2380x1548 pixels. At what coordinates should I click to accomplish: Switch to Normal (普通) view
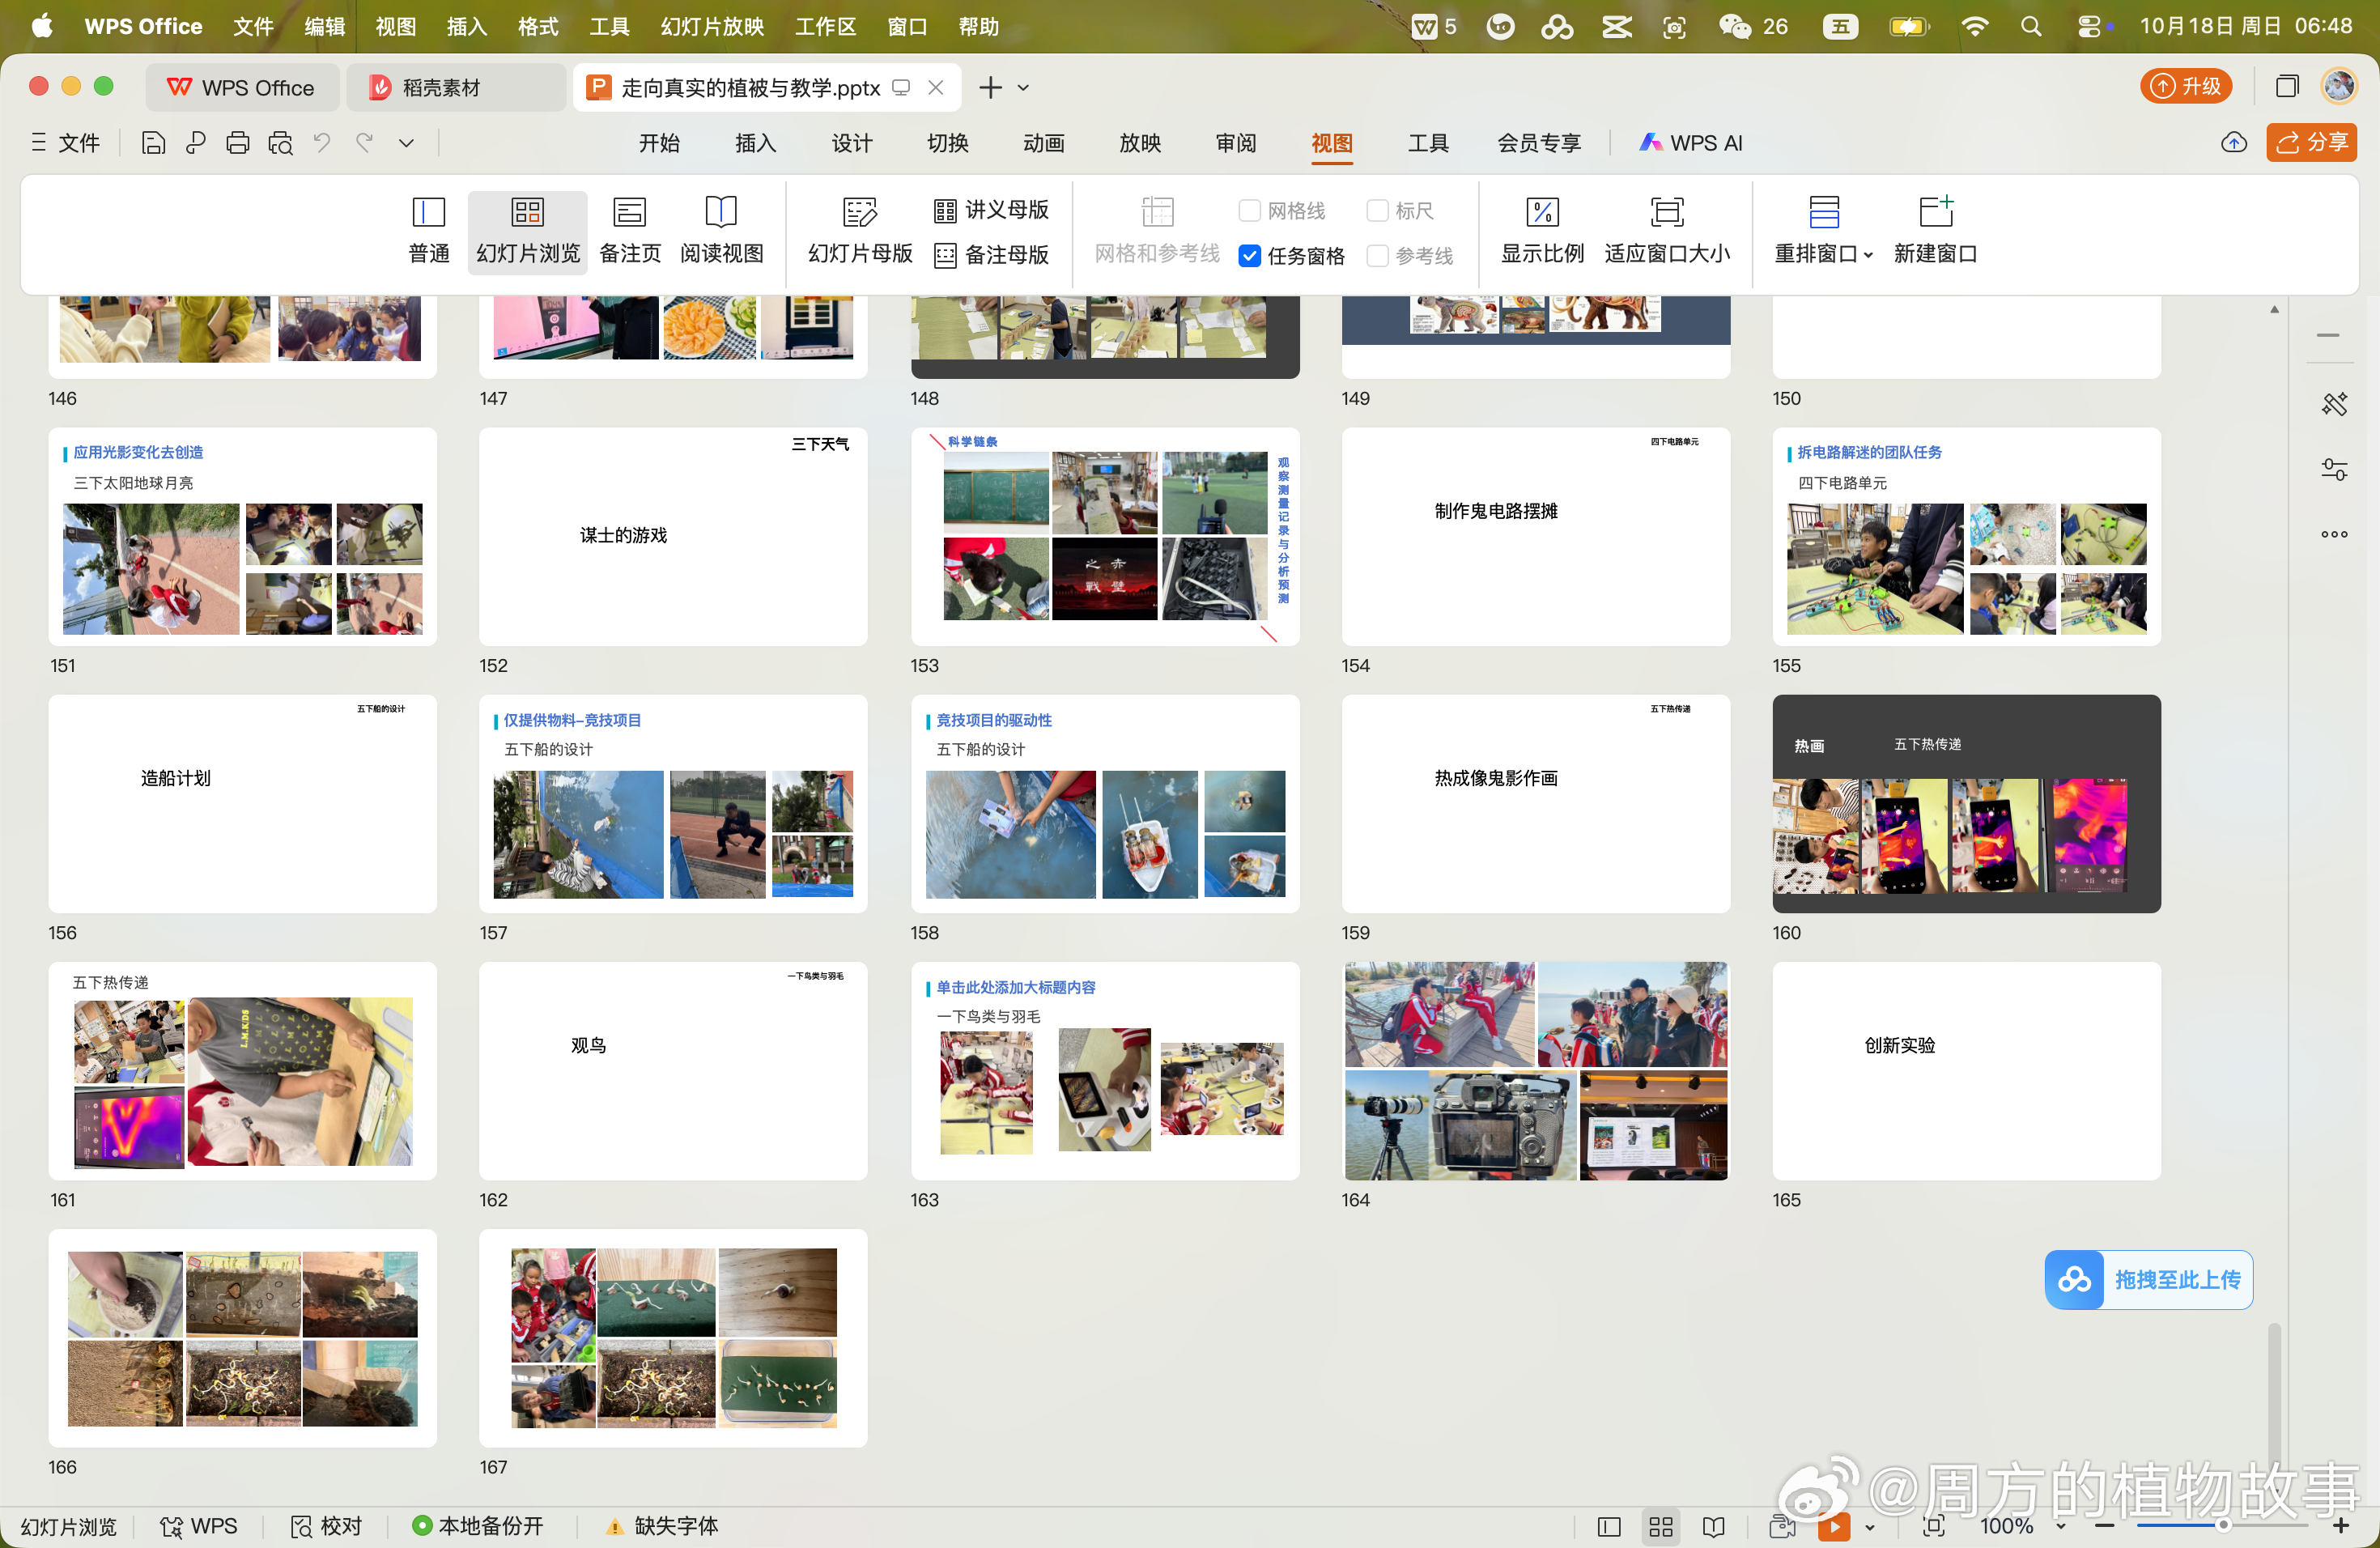(x=428, y=231)
